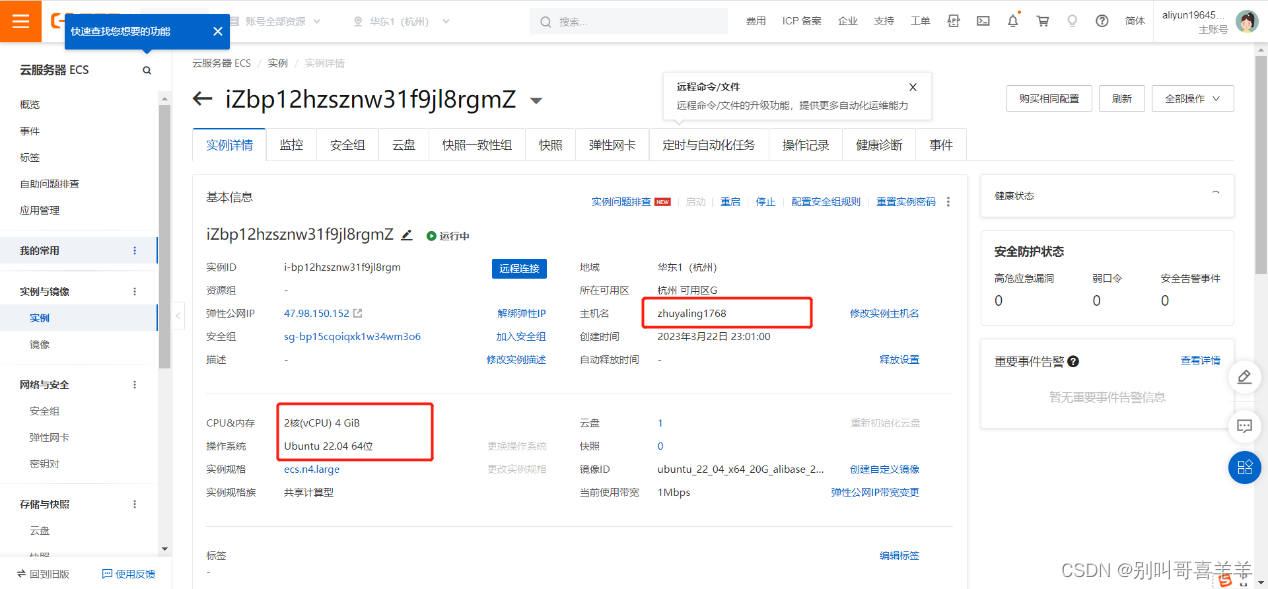1268x589 pixels.
Task: Collapse the 健康状态 panel
Action: click(x=1216, y=194)
